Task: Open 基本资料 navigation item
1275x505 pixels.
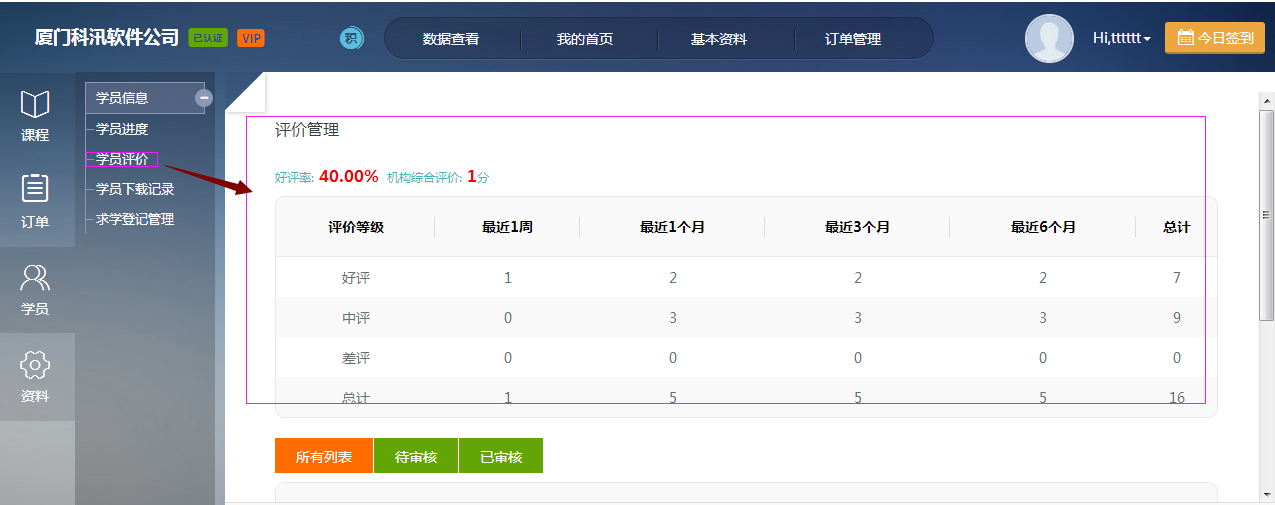Action: pyautogui.click(x=719, y=39)
